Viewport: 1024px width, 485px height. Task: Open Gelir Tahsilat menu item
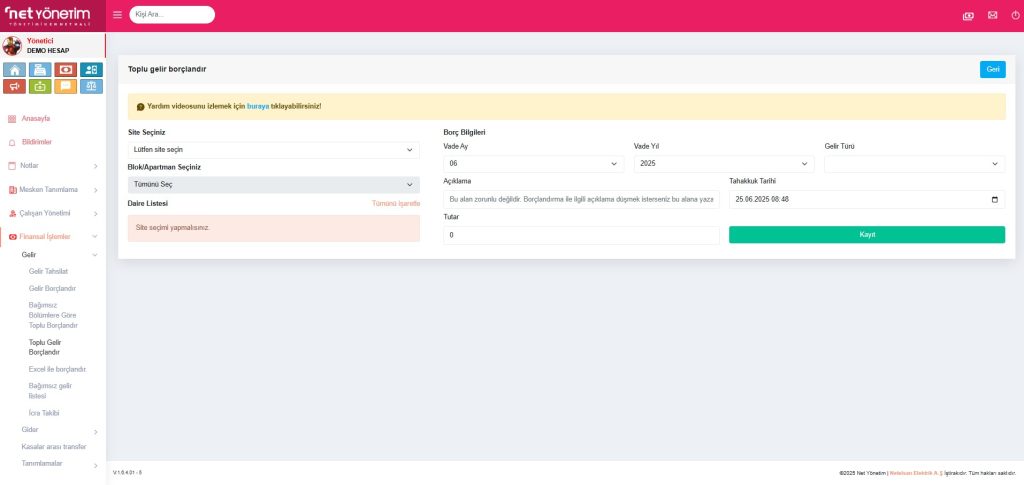tap(50, 272)
